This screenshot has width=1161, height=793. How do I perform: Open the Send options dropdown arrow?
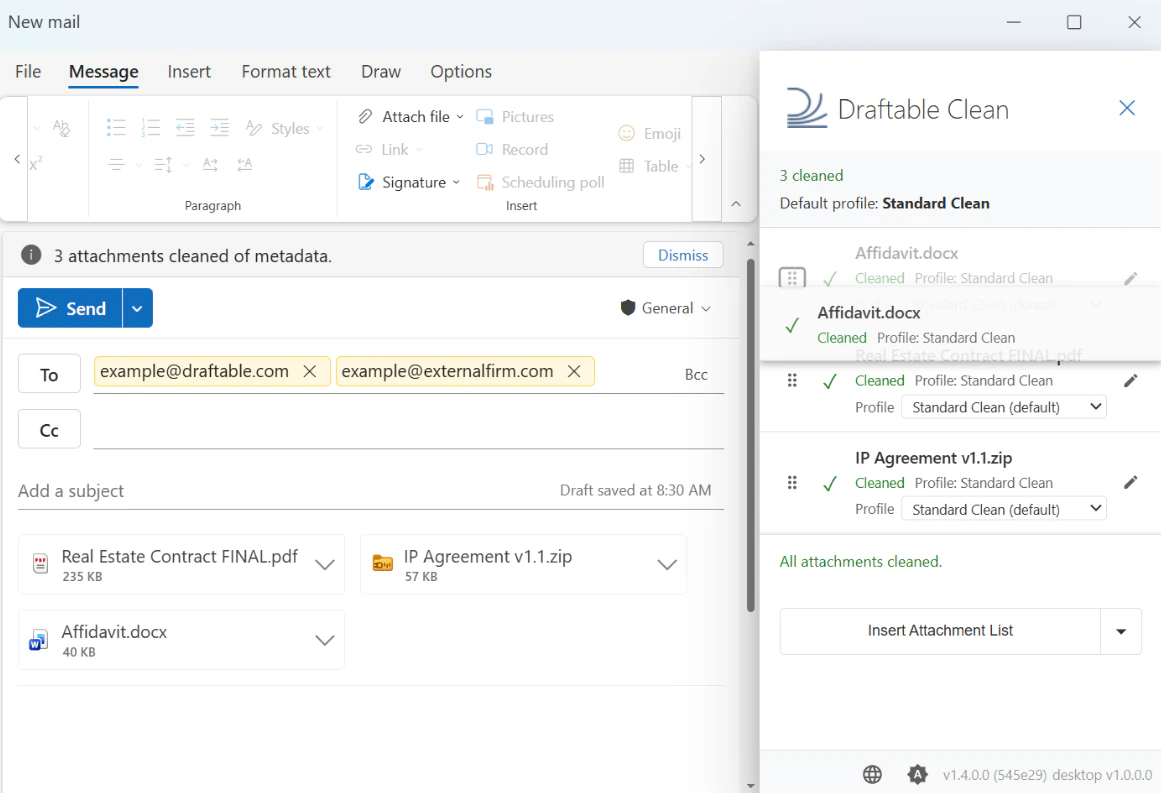(137, 308)
